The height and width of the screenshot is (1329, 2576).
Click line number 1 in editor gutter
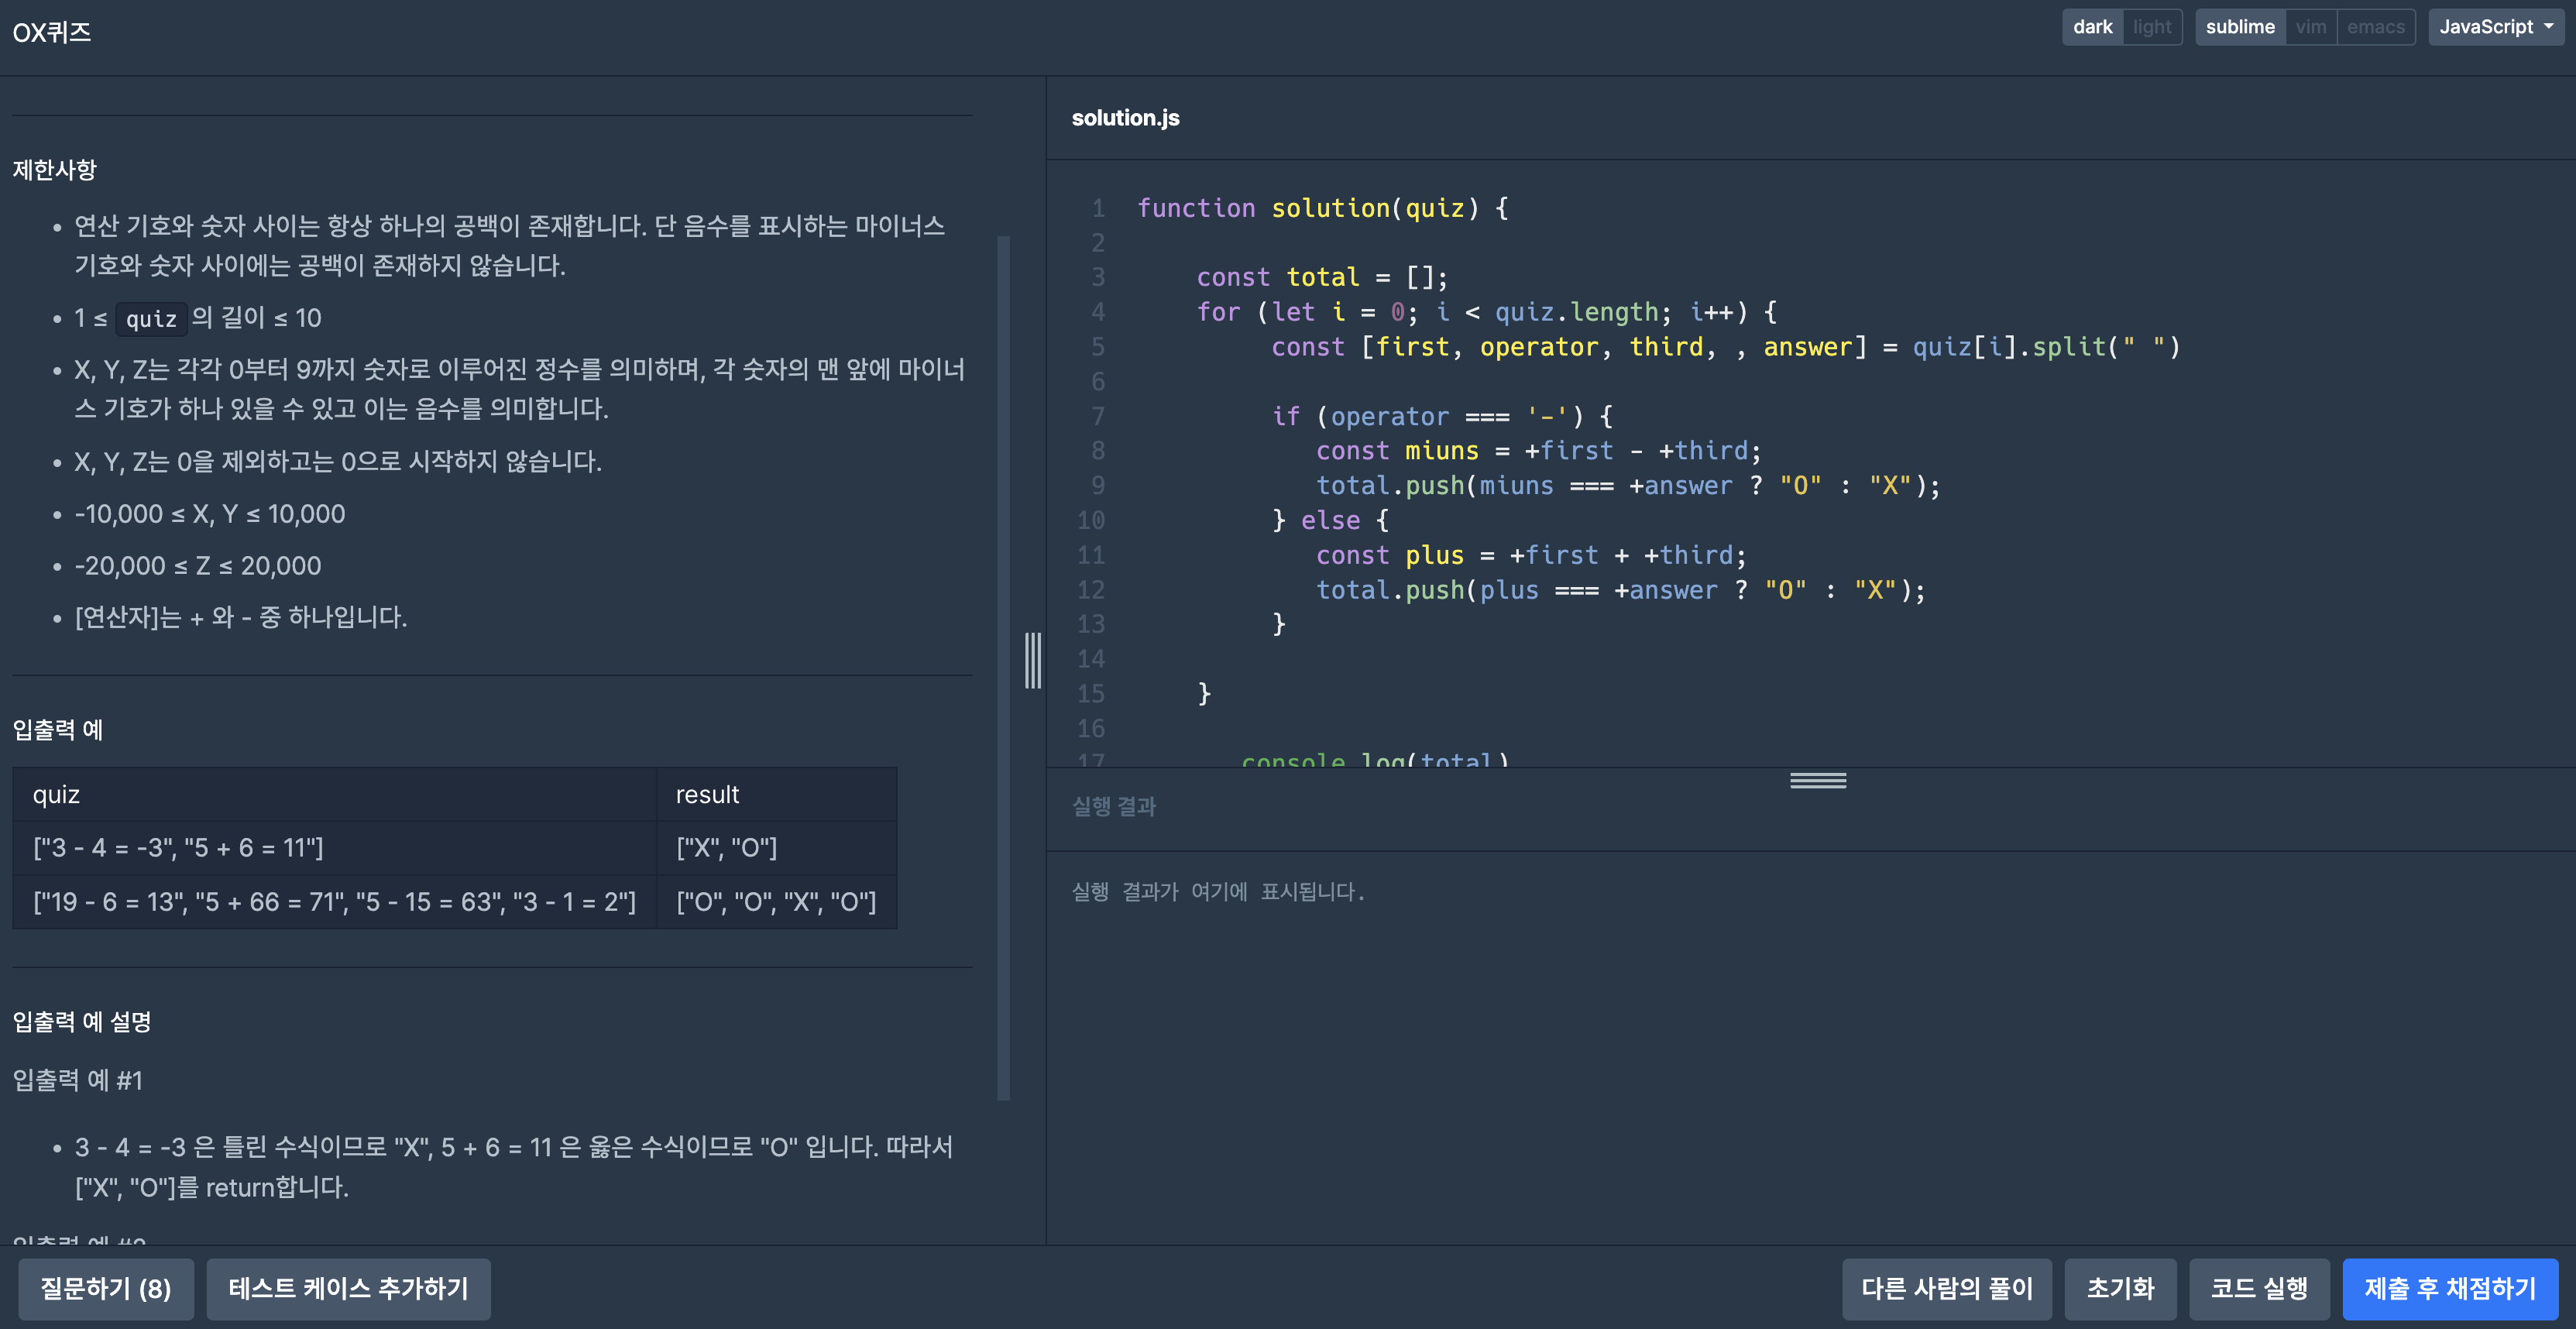click(x=1098, y=208)
